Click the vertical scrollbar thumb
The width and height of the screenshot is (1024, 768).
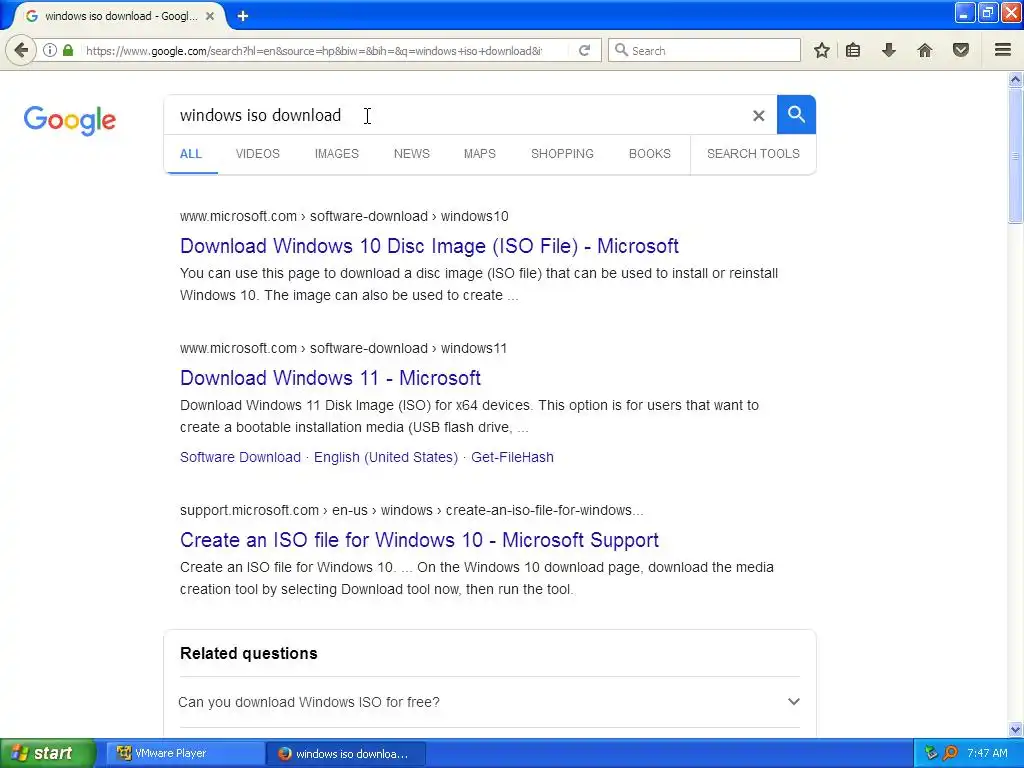click(1015, 156)
